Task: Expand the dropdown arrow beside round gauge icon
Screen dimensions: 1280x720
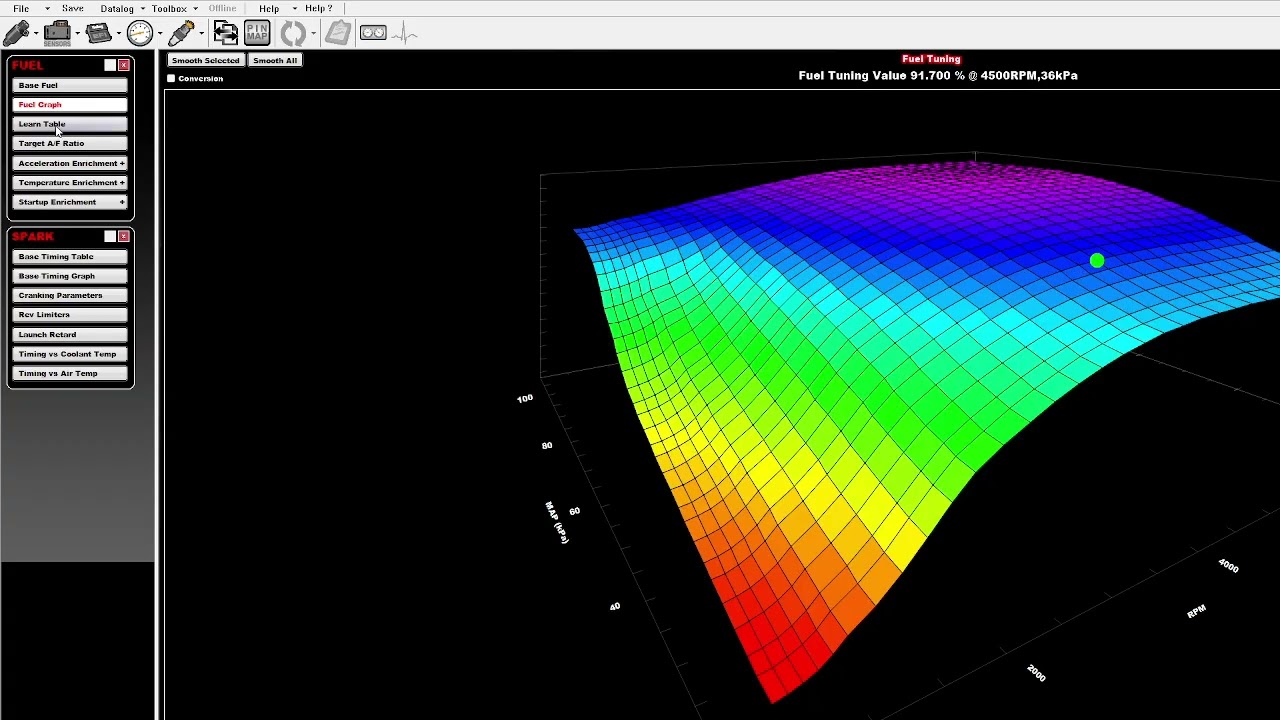Action: (159, 34)
